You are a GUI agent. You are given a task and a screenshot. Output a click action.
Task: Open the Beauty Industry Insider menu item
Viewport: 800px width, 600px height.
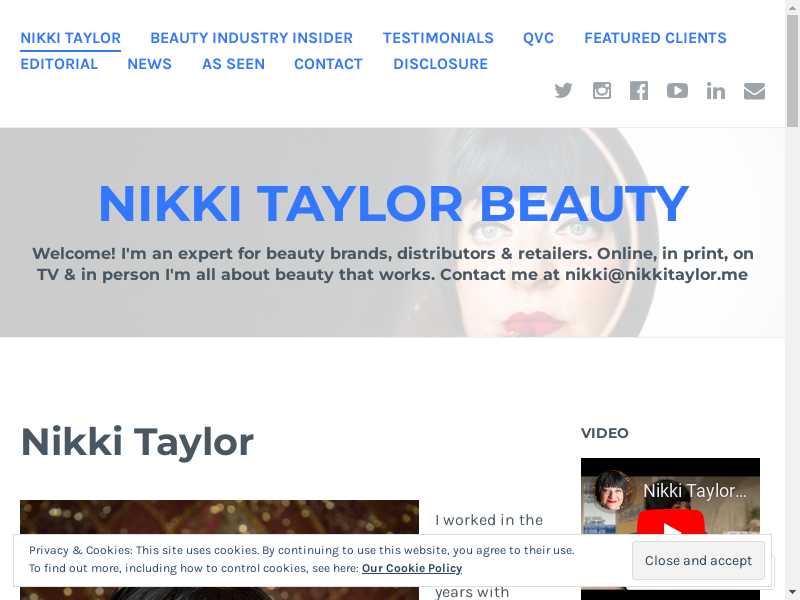click(251, 38)
